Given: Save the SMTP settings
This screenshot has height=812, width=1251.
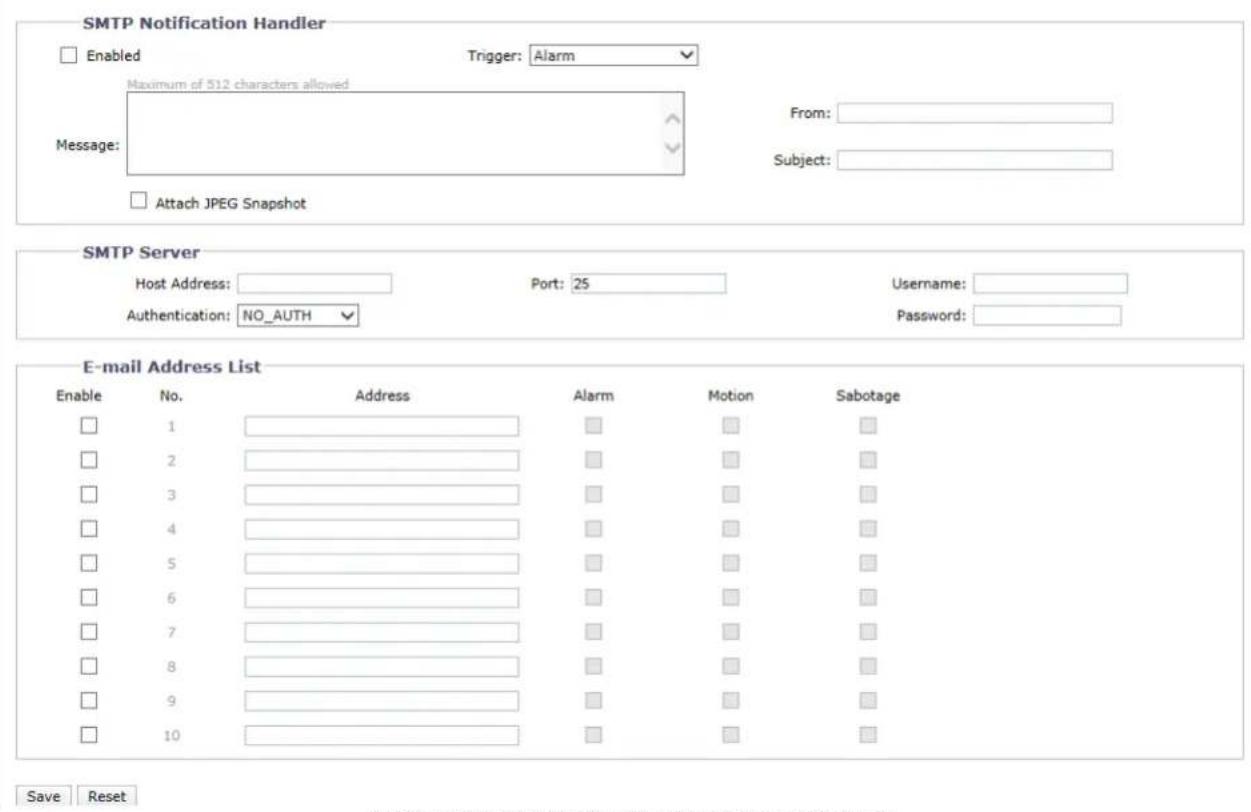Looking at the screenshot, I should (x=43, y=797).
